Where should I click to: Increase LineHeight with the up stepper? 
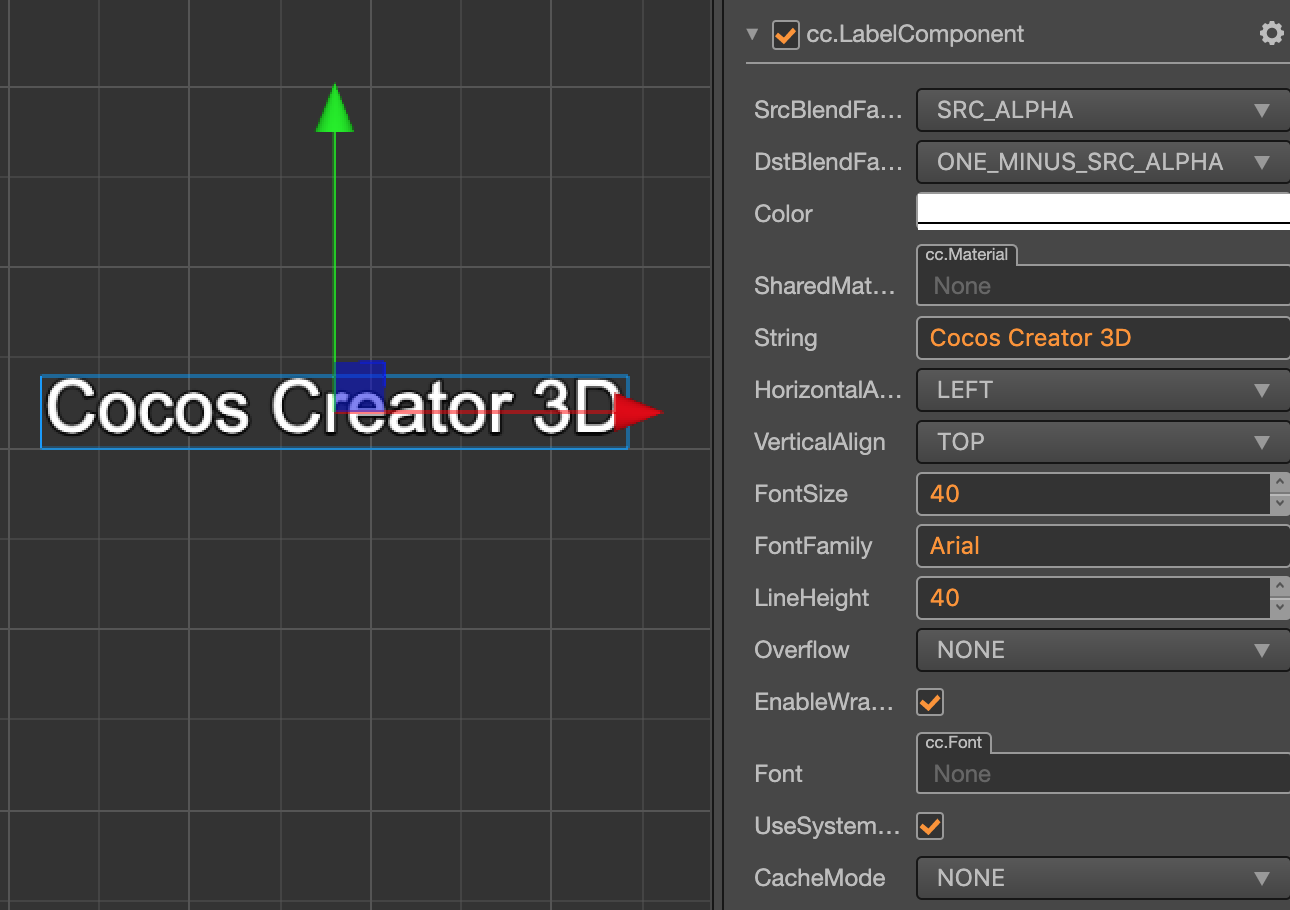tap(1279, 587)
